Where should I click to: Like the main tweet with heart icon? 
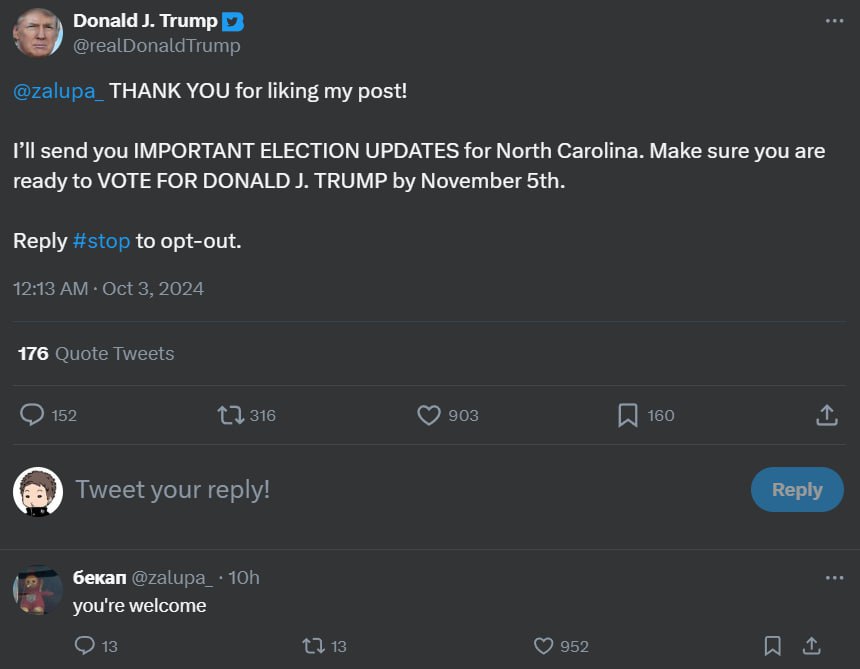pos(429,415)
